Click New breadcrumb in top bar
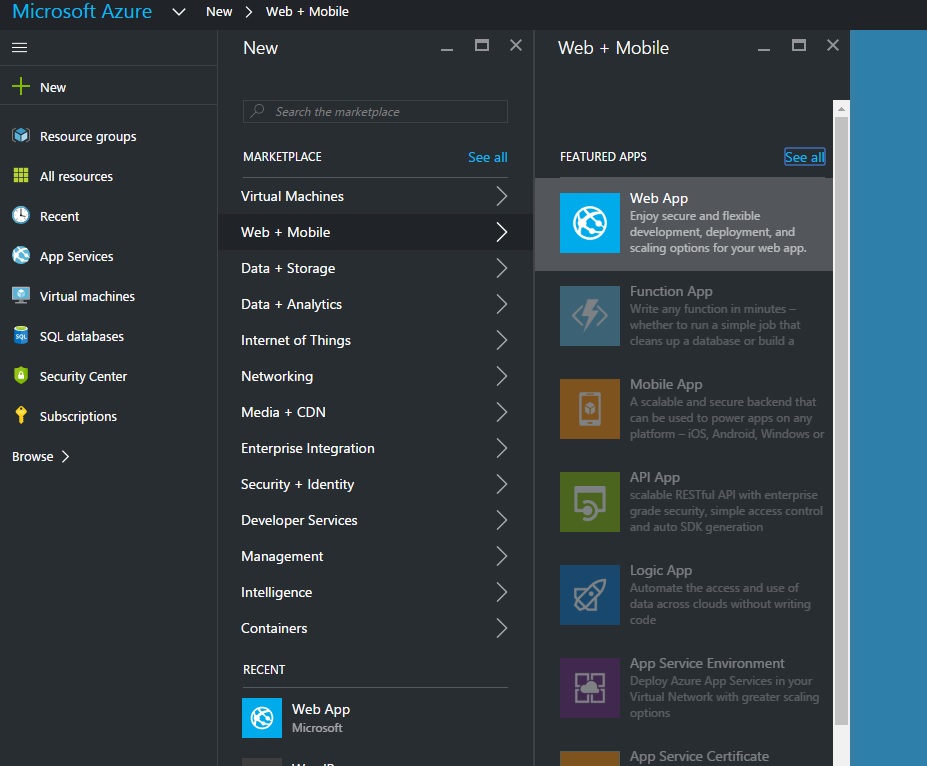 coord(219,12)
